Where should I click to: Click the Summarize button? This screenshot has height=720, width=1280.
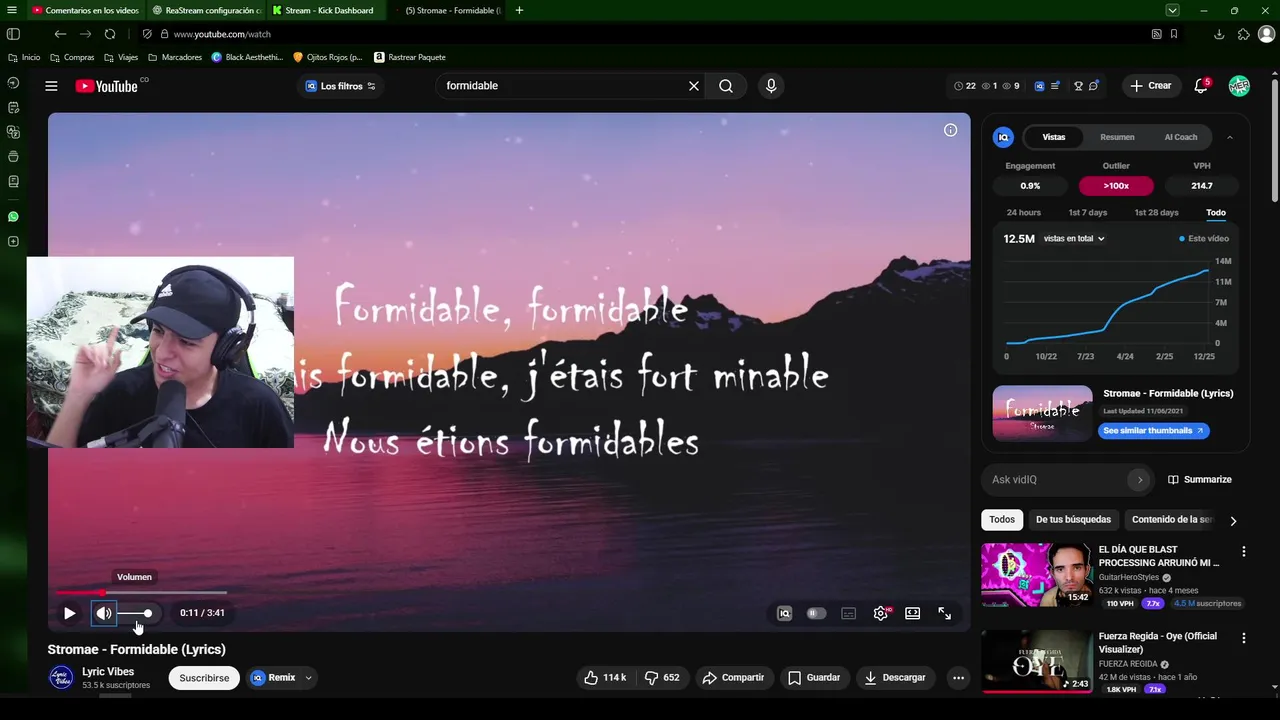[x=1200, y=480]
